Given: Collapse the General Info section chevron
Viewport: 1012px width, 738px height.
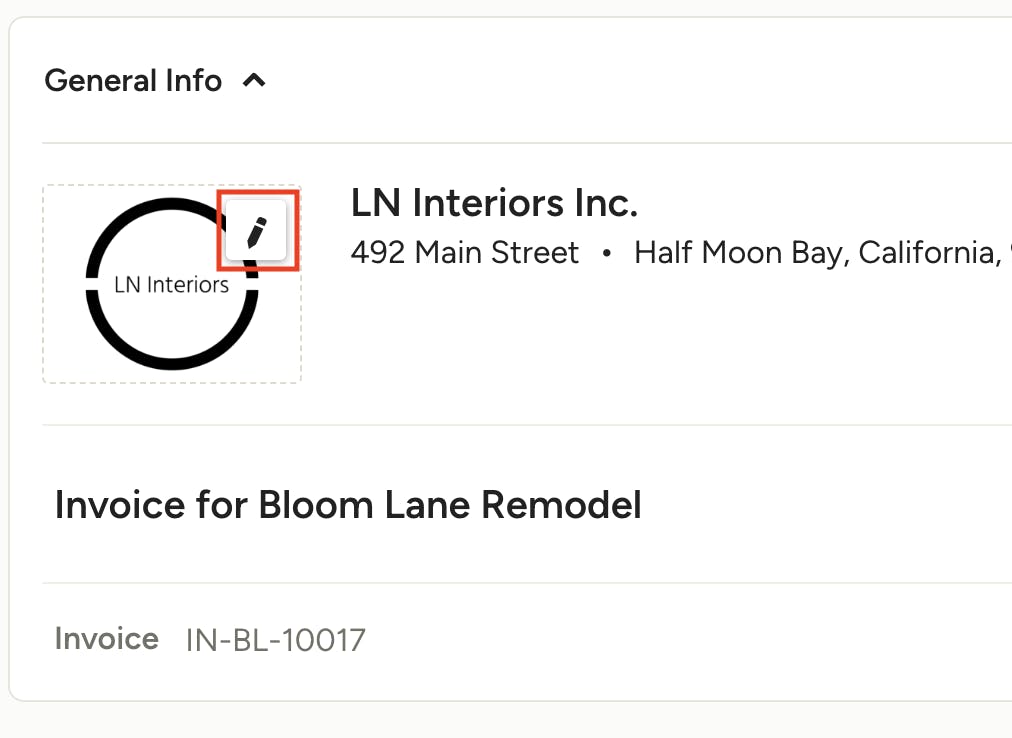Looking at the screenshot, I should pyautogui.click(x=254, y=81).
